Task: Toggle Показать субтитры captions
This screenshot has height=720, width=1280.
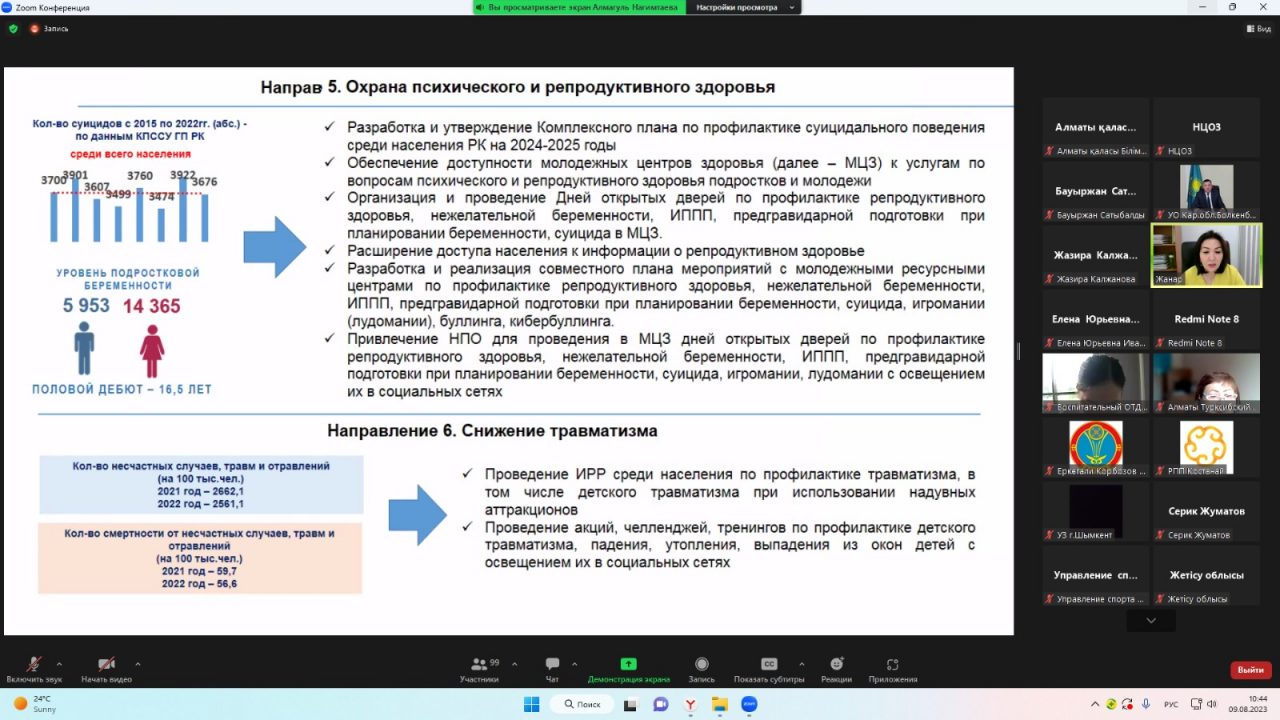Action: 768,665
